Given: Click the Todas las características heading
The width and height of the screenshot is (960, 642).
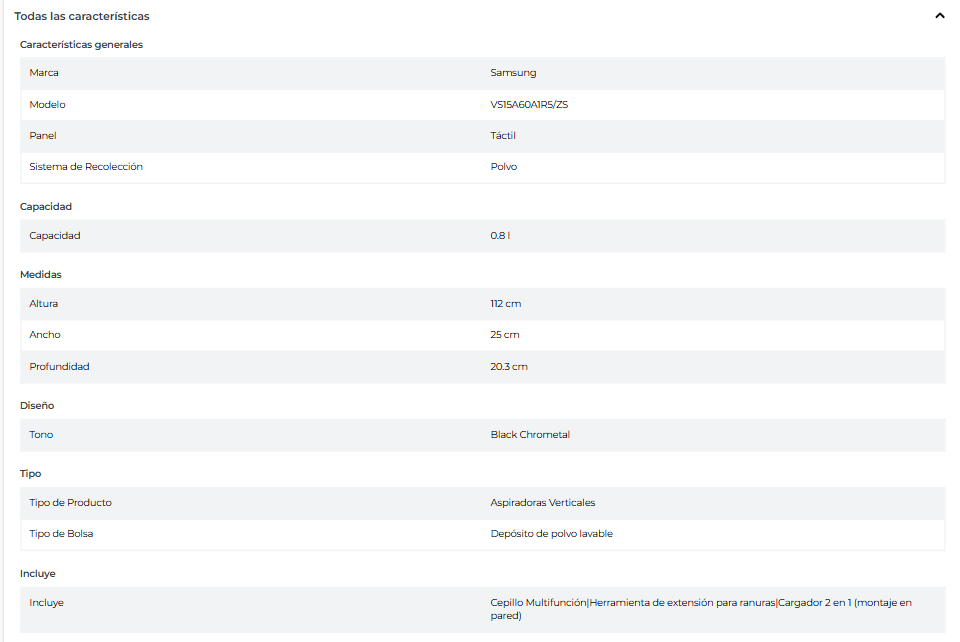Looking at the screenshot, I should point(82,16).
